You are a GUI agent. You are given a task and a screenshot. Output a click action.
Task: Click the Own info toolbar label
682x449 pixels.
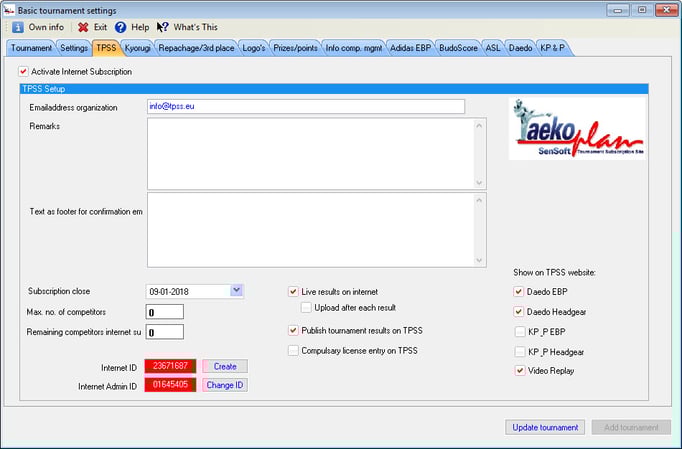pos(46,27)
